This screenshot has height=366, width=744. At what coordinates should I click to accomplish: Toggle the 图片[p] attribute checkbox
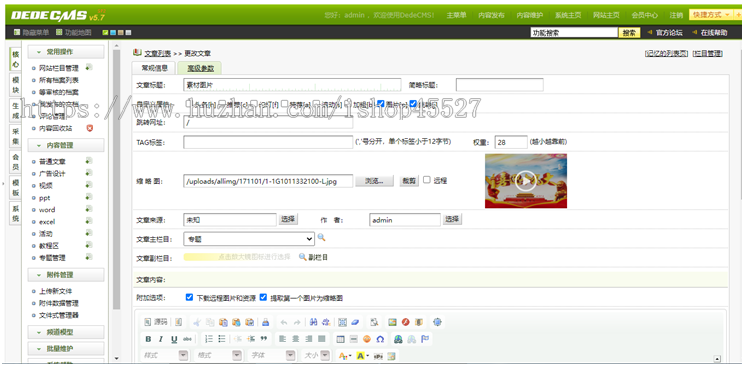pyautogui.click(x=381, y=103)
